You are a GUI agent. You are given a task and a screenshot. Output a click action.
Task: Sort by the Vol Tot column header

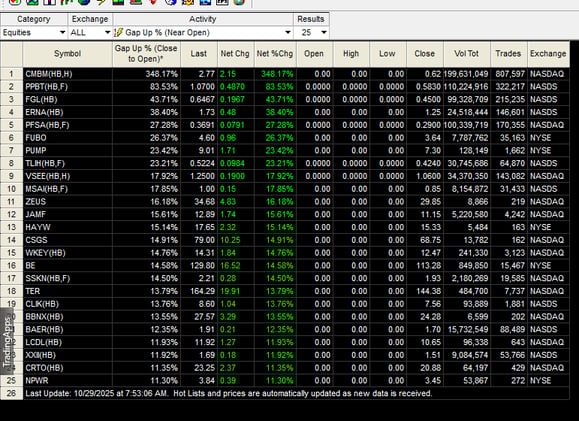tap(467, 54)
